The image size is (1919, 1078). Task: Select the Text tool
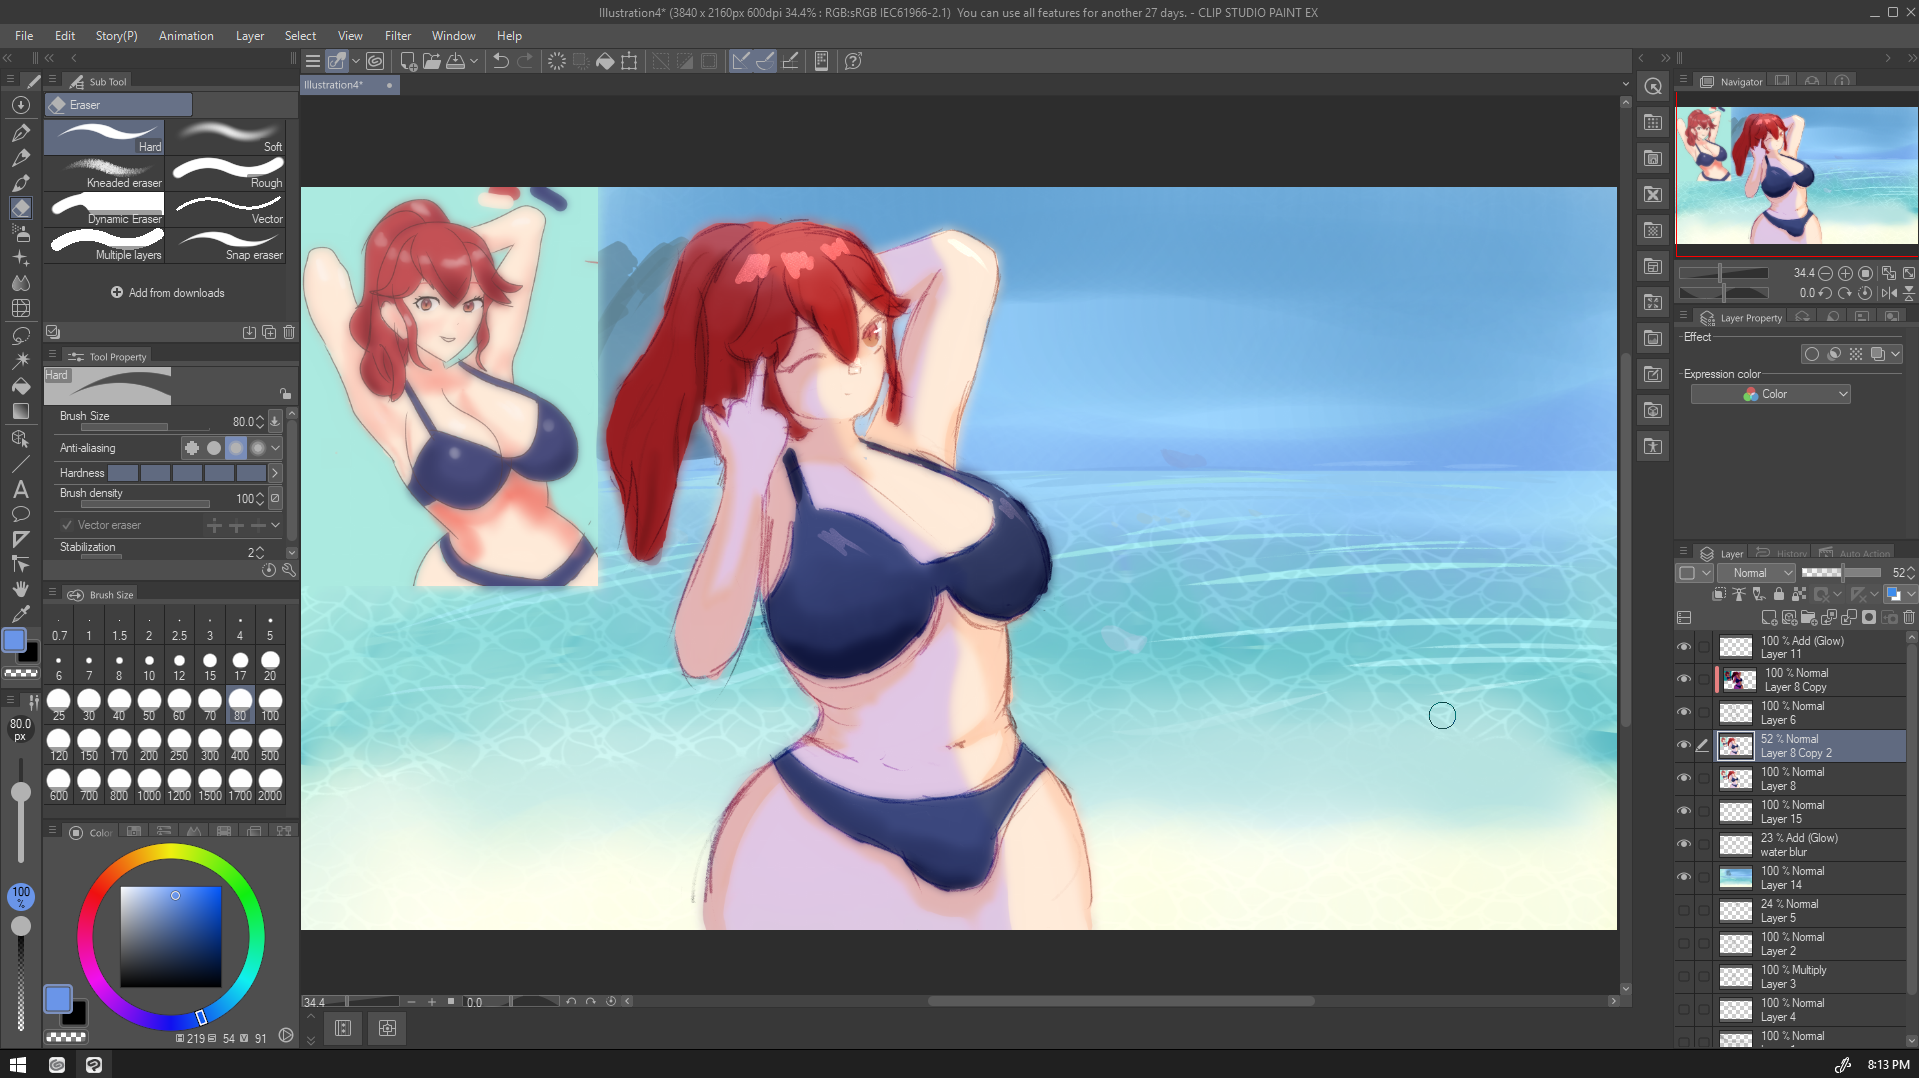21,489
